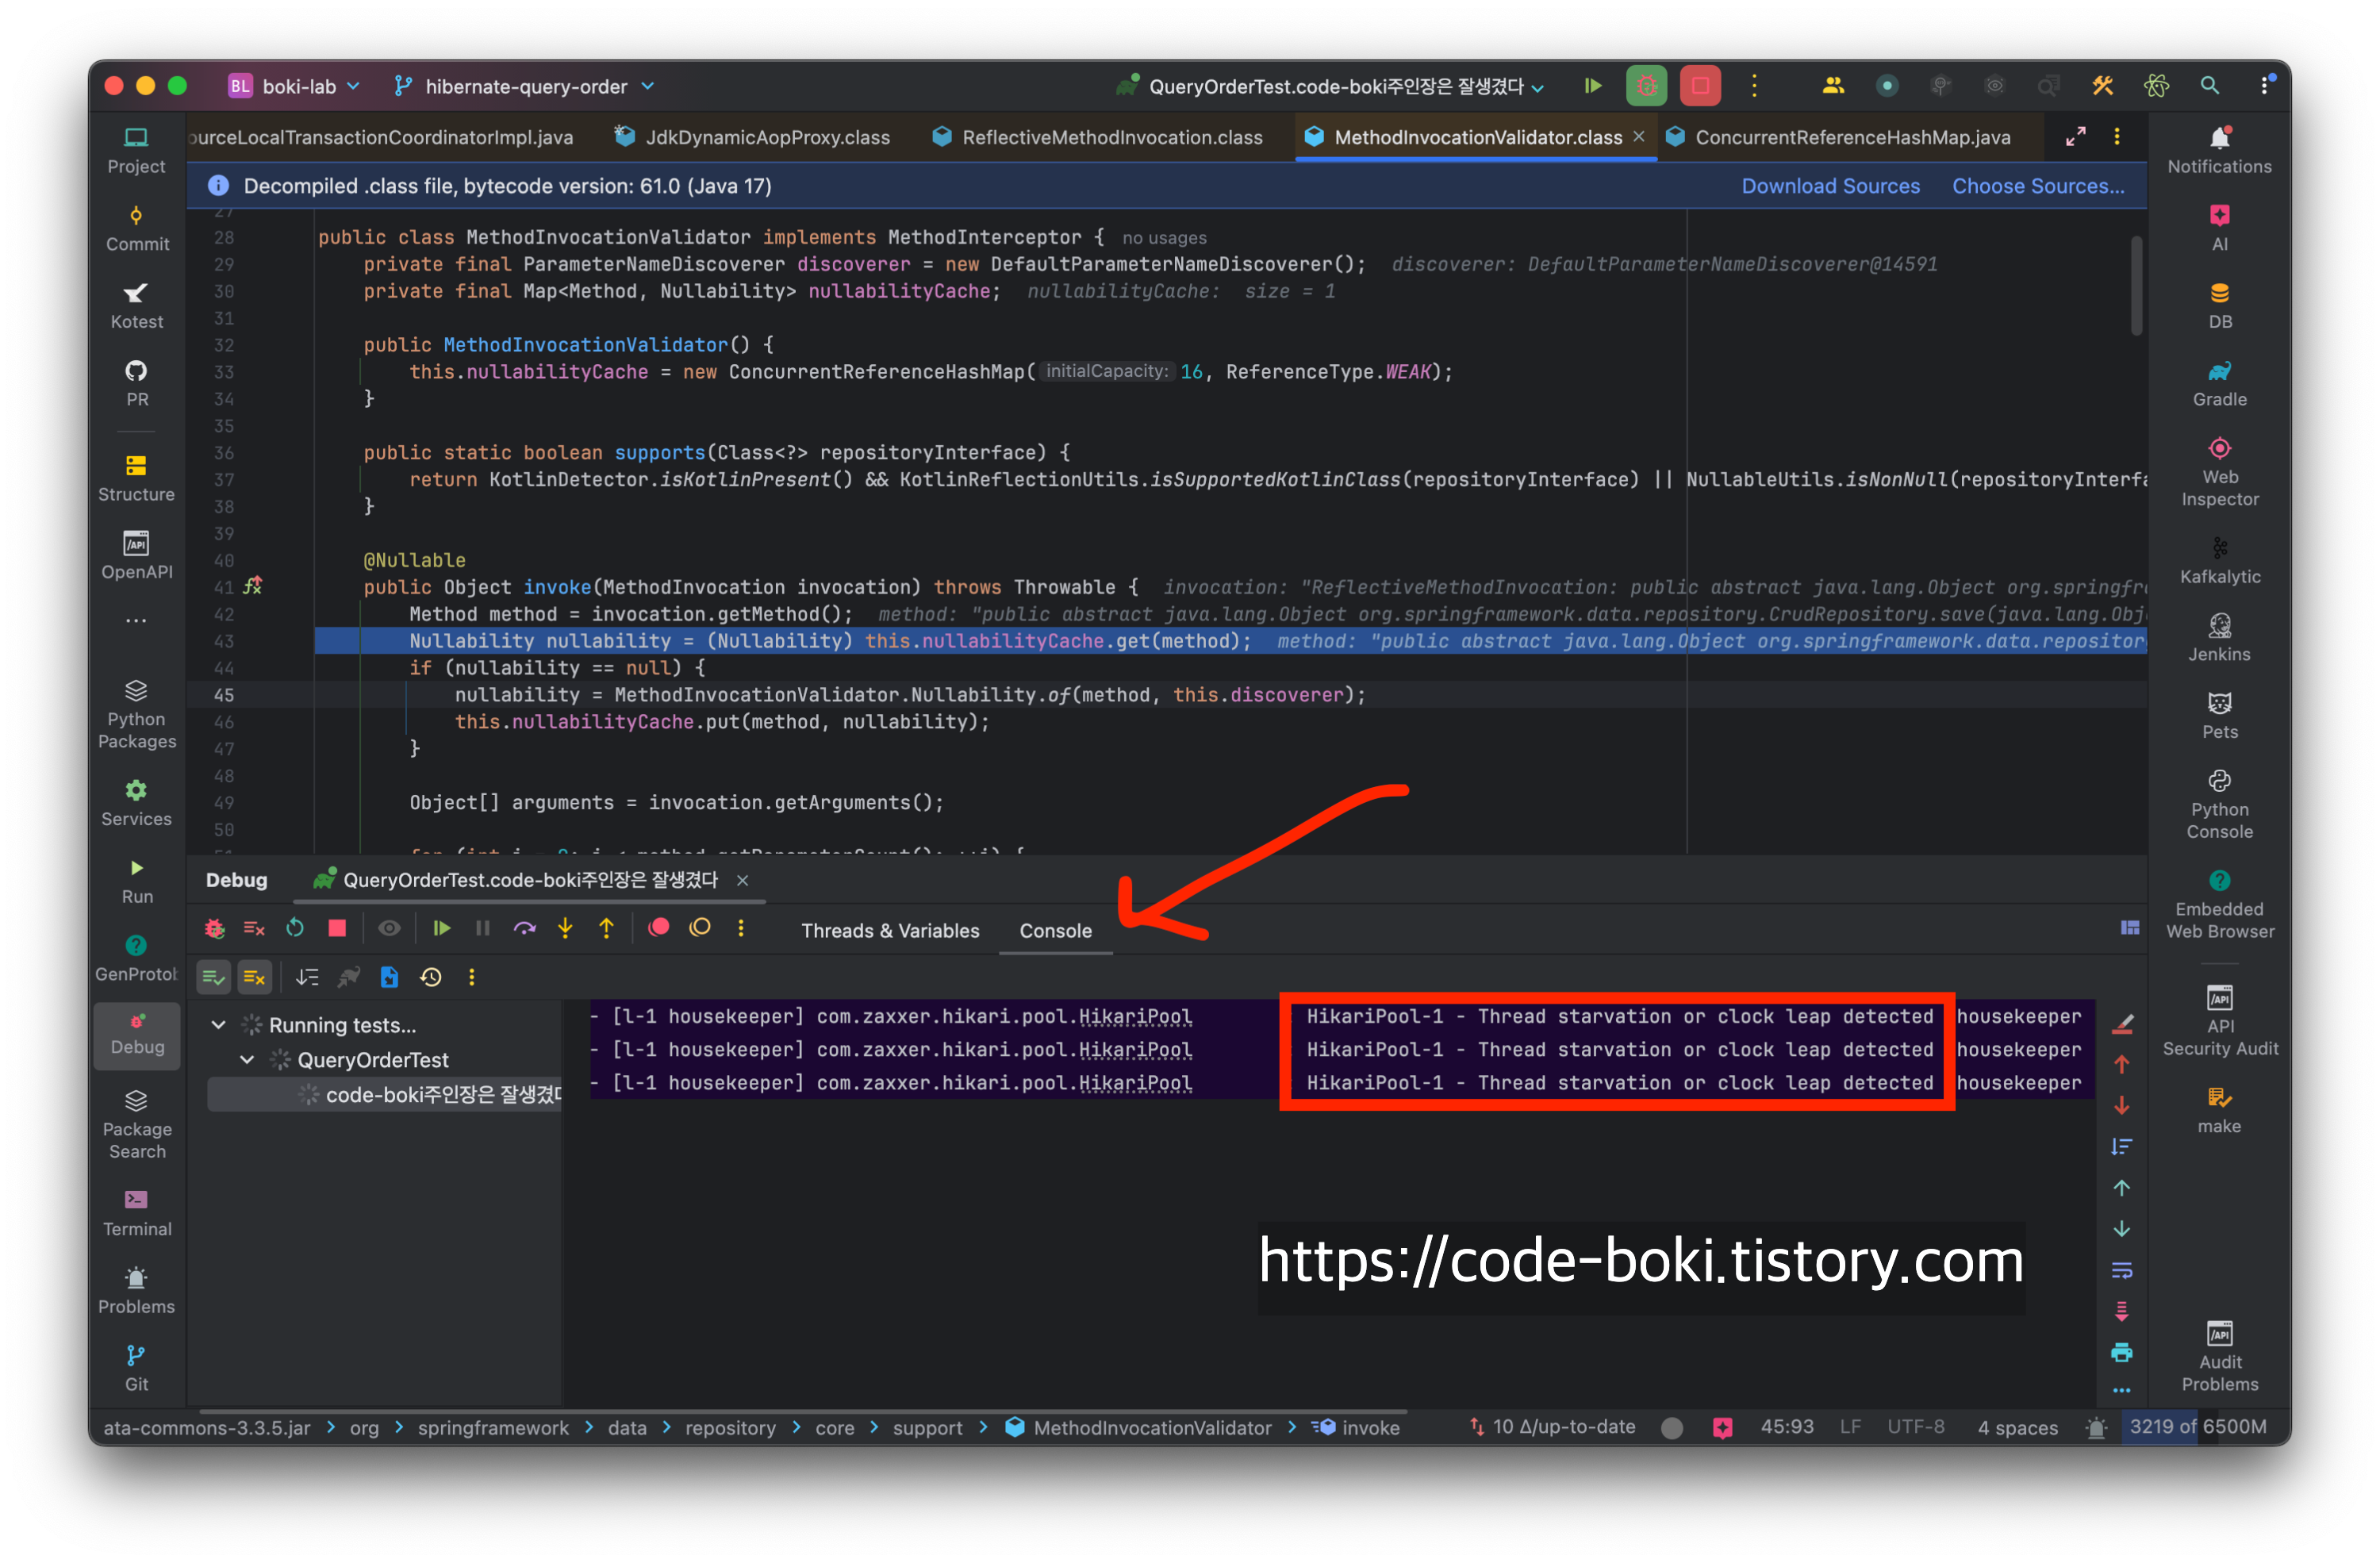This screenshot has width=2380, height=1563.
Task: Resume program with green play icon
Action: click(x=441, y=929)
